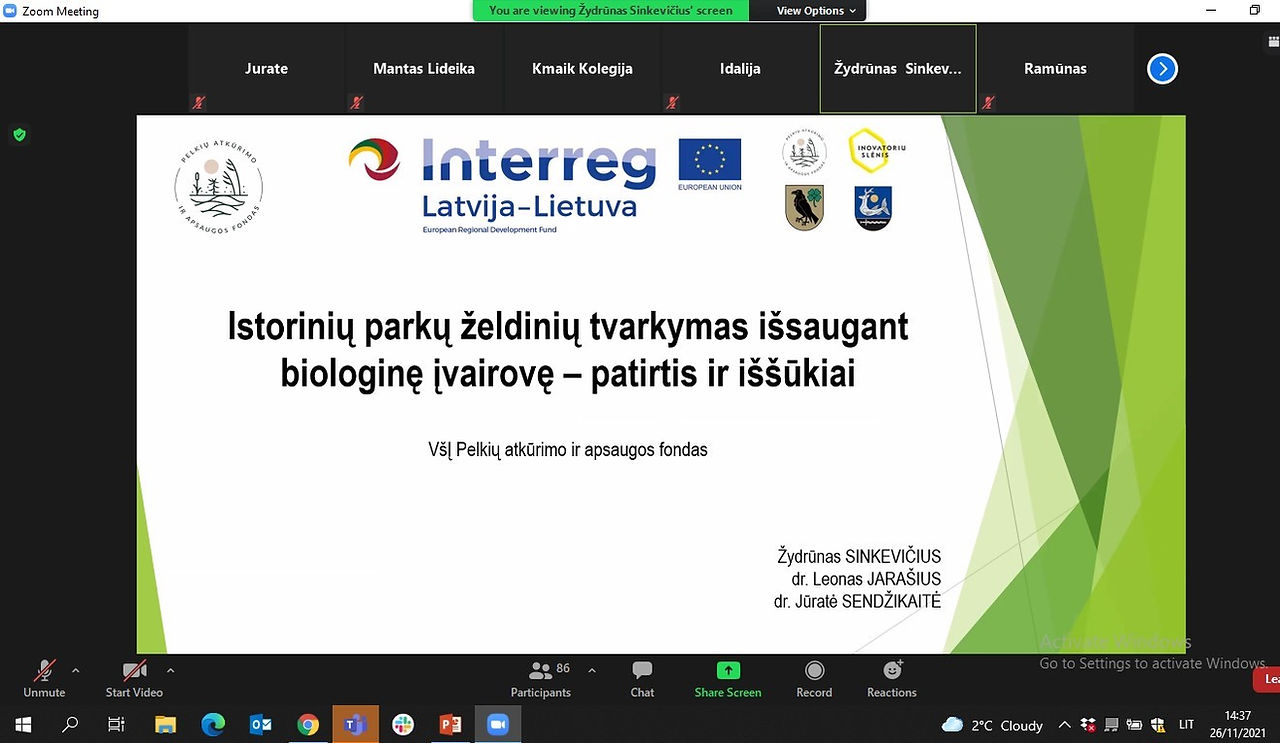Click the muted mic icon on Jurate's tile
The image size is (1280, 743).
click(x=199, y=102)
